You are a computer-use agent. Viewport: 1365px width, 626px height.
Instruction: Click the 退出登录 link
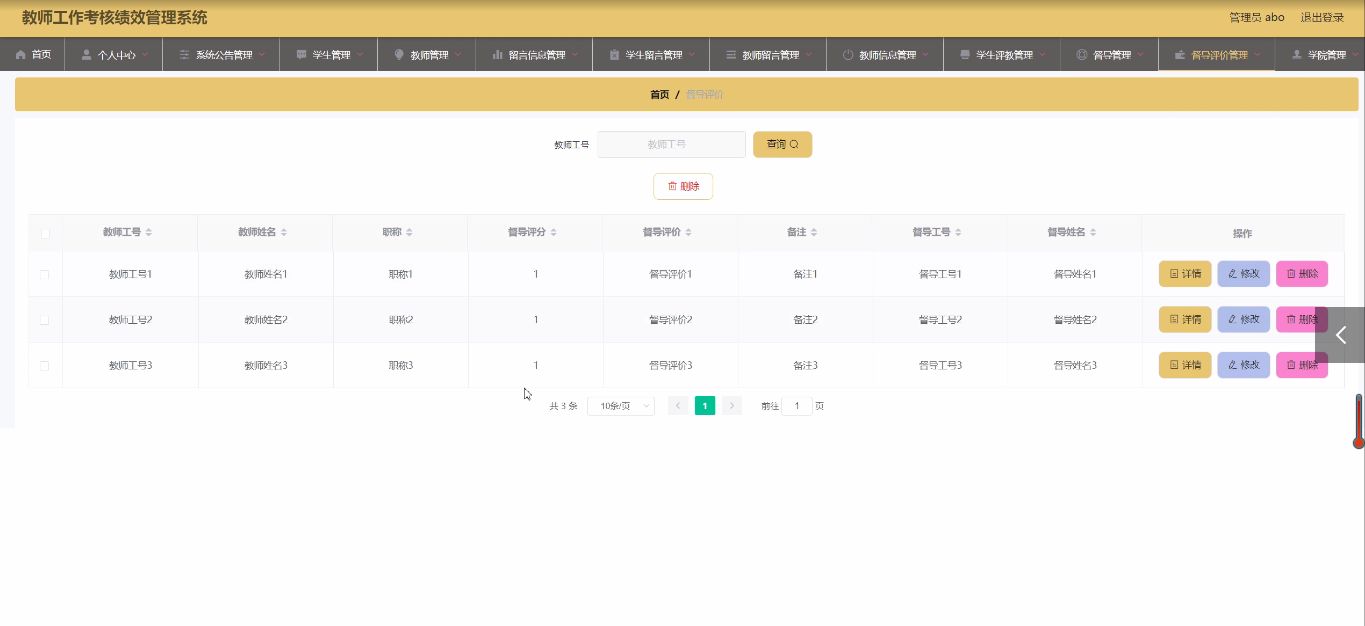[x=1322, y=17]
